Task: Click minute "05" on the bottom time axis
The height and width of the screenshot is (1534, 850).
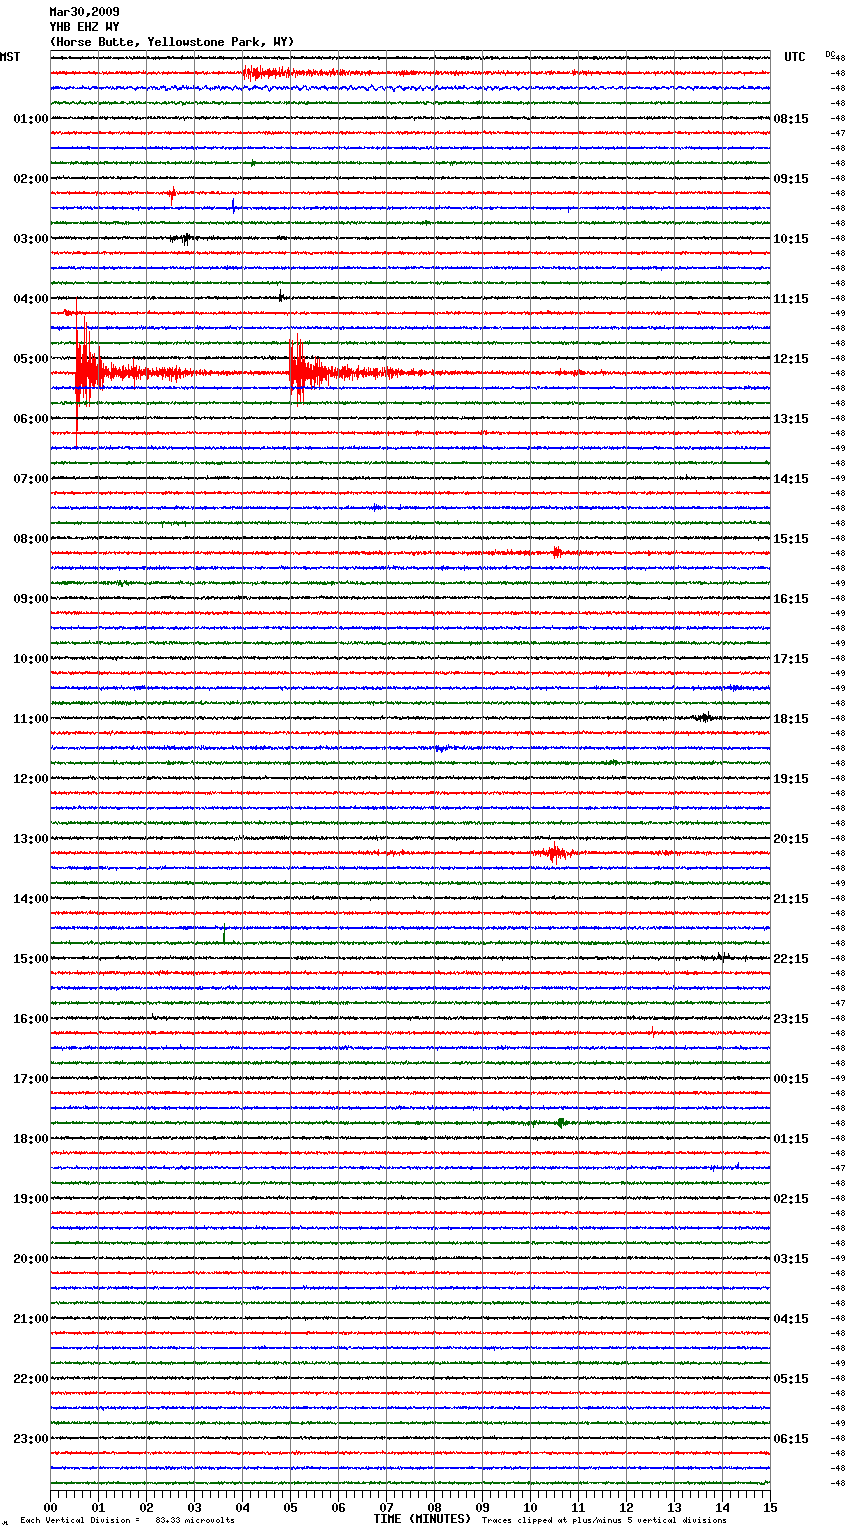Action: click(290, 1507)
